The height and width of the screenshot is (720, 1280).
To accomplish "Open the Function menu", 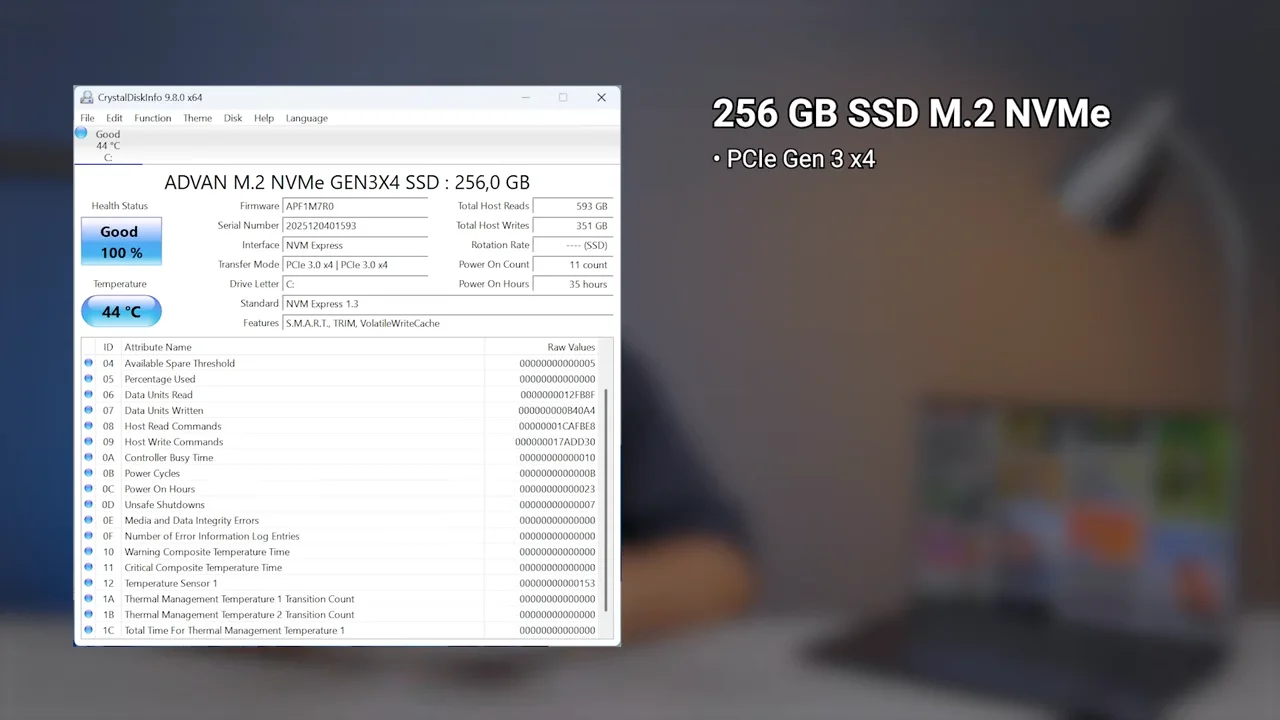I will click(153, 118).
